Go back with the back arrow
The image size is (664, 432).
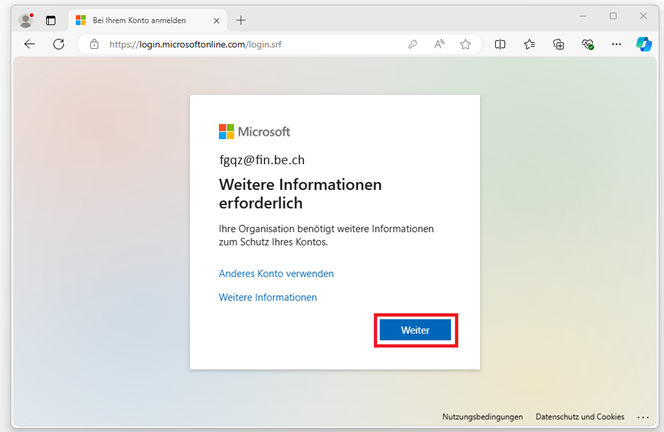click(30, 44)
